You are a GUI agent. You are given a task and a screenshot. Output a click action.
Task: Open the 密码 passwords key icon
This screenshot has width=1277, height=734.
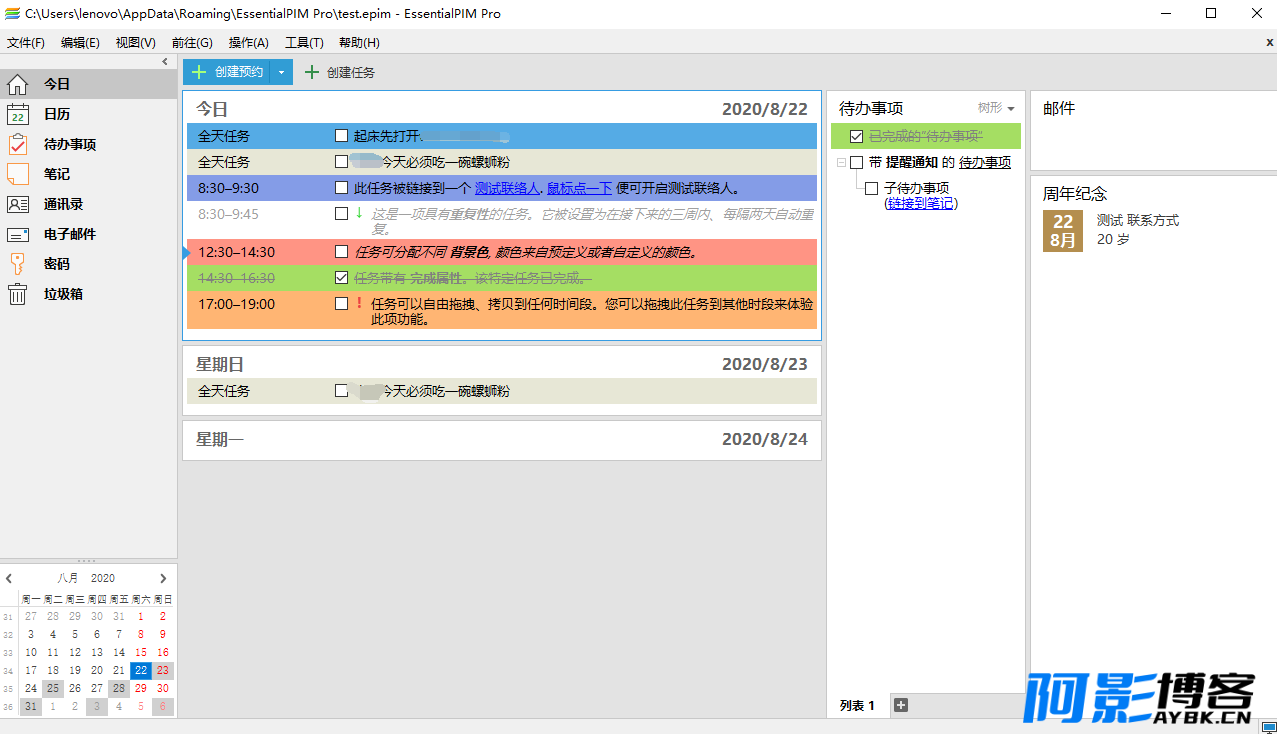[18, 264]
